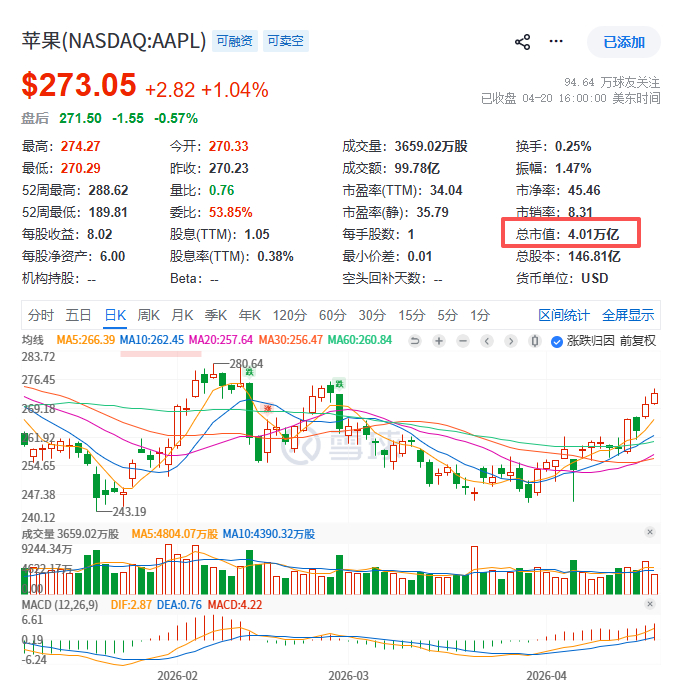Click the 94.64 万球友关注 followers text
The image size is (683, 693).
tap(612, 82)
